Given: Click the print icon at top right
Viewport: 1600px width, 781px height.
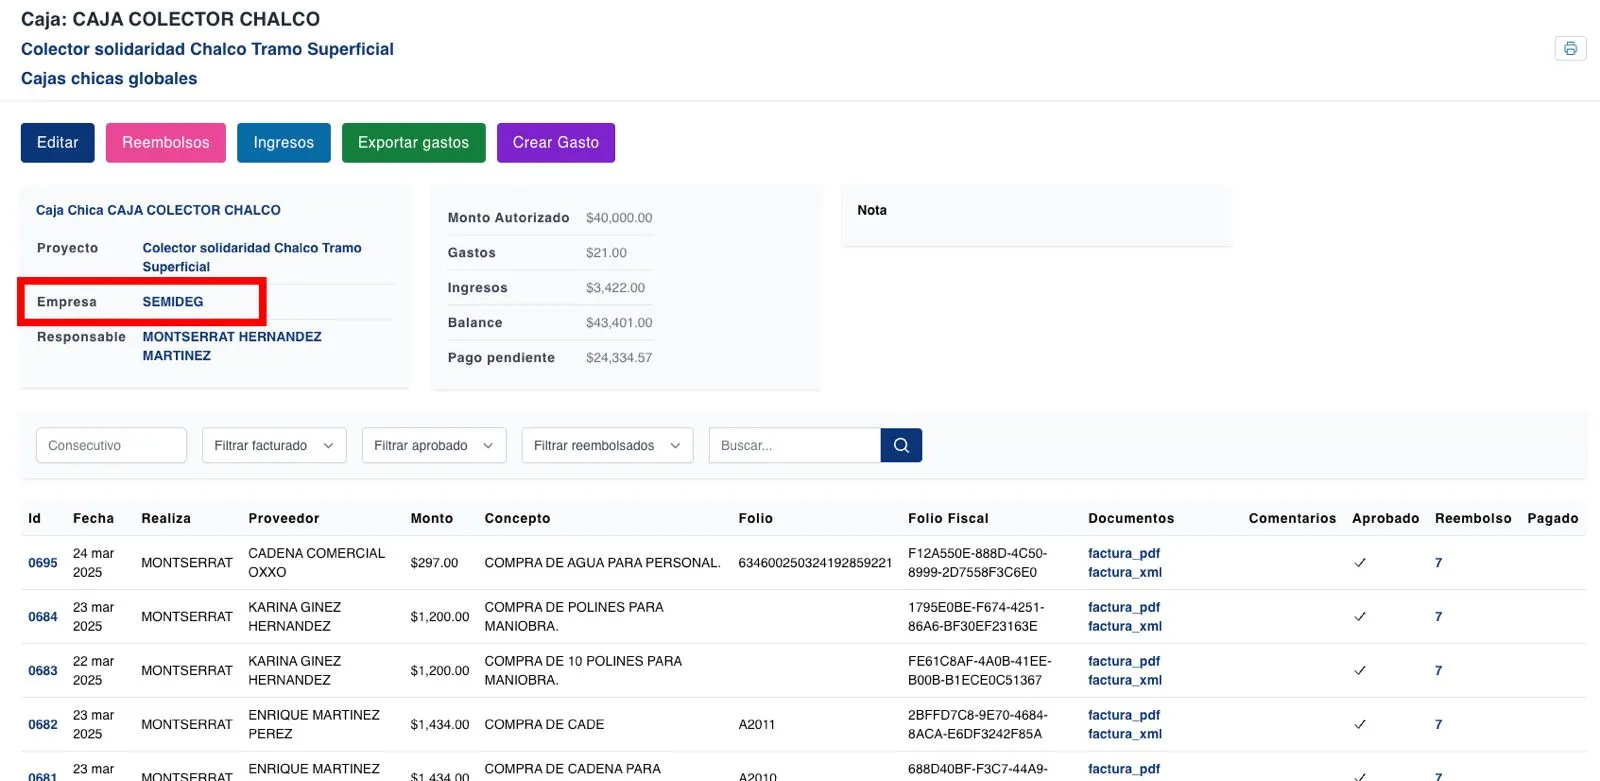Looking at the screenshot, I should [x=1570, y=48].
